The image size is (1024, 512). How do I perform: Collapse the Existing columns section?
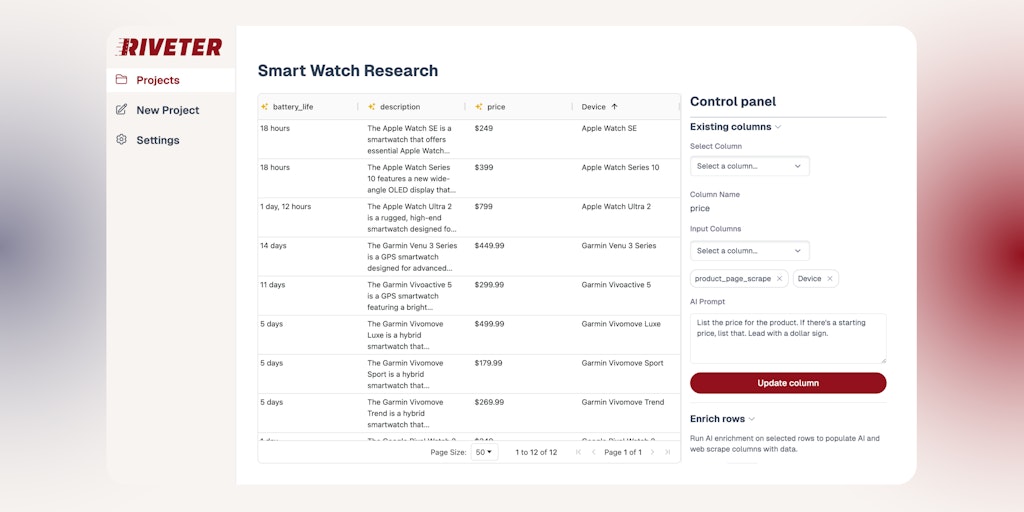click(735, 127)
